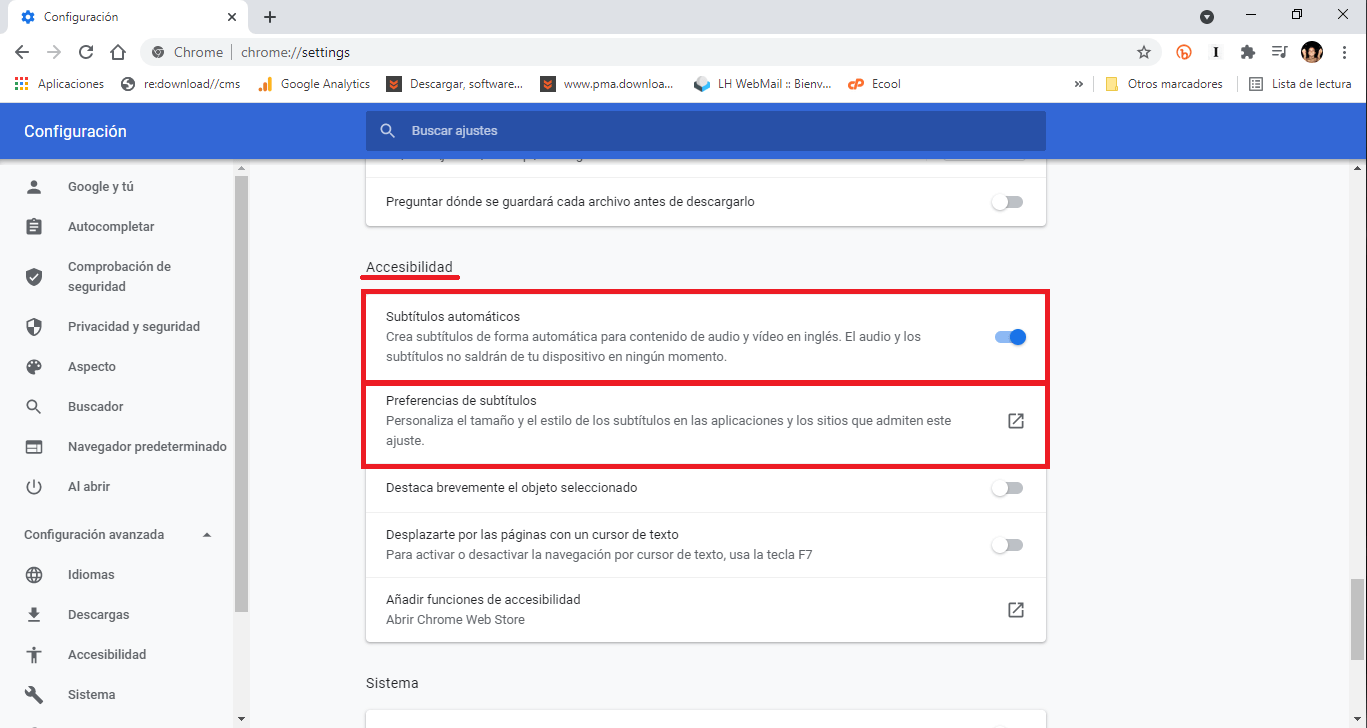Open the LH WebMail bookmark
Viewport: 1367px width, 728px height.
(763, 84)
